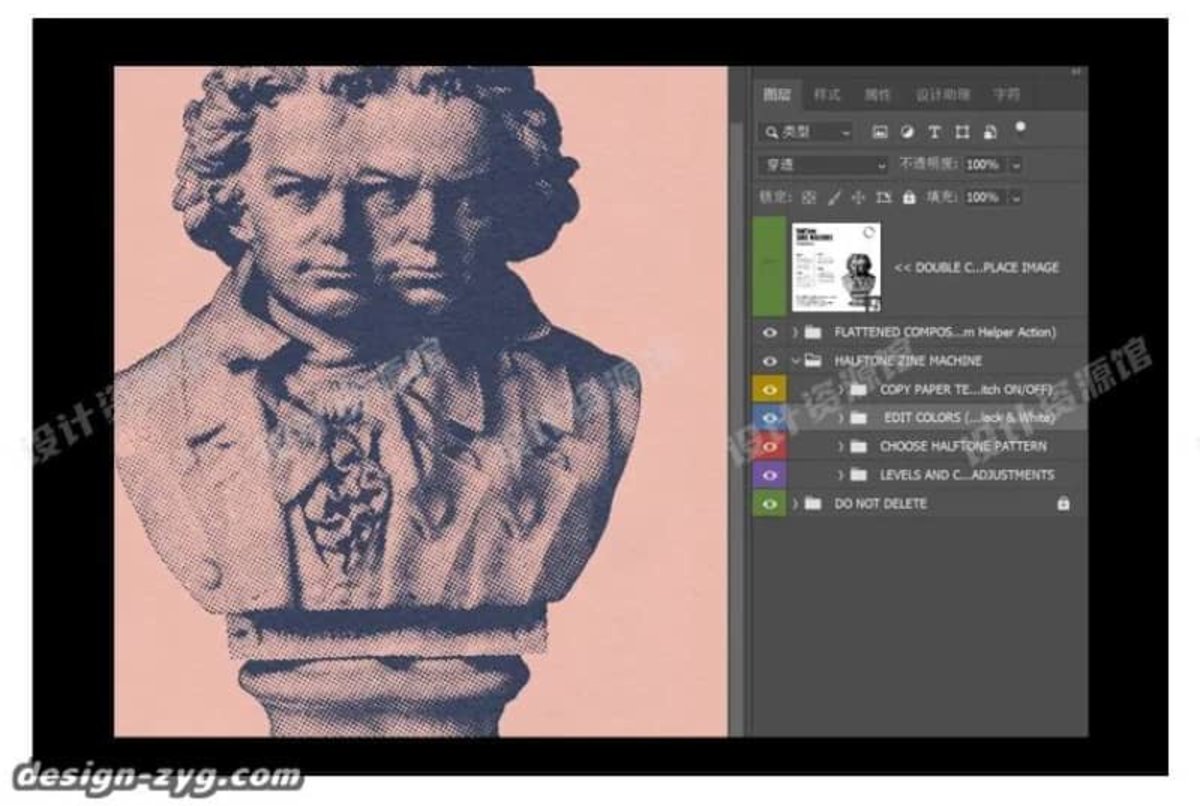Click the lock all padlock icon

pos(909,197)
